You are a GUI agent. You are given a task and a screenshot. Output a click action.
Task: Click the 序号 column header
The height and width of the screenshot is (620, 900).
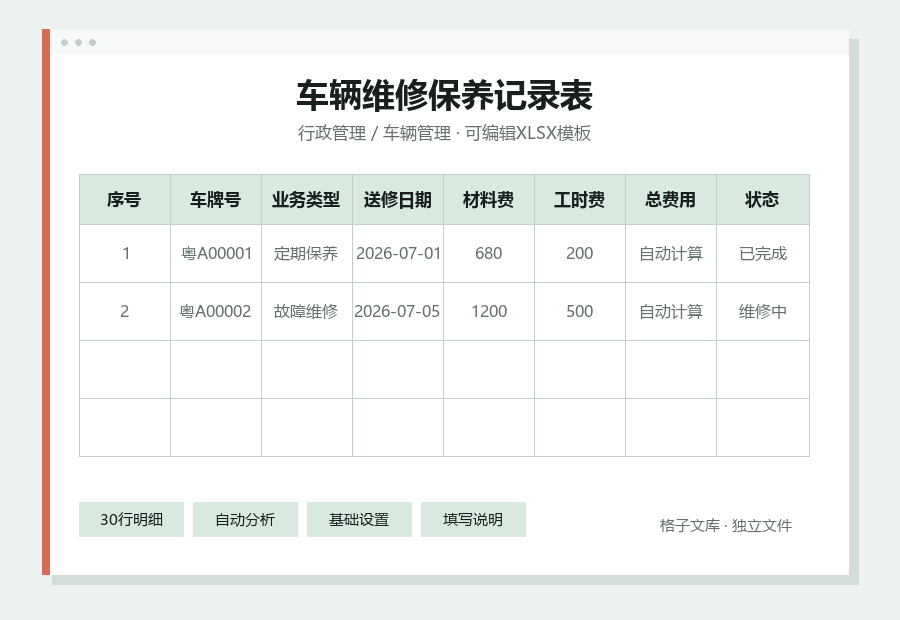[x=125, y=200]
